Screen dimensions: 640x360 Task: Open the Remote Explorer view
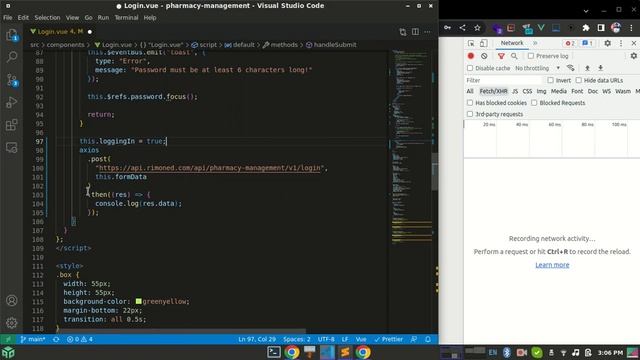coord(12,147)
